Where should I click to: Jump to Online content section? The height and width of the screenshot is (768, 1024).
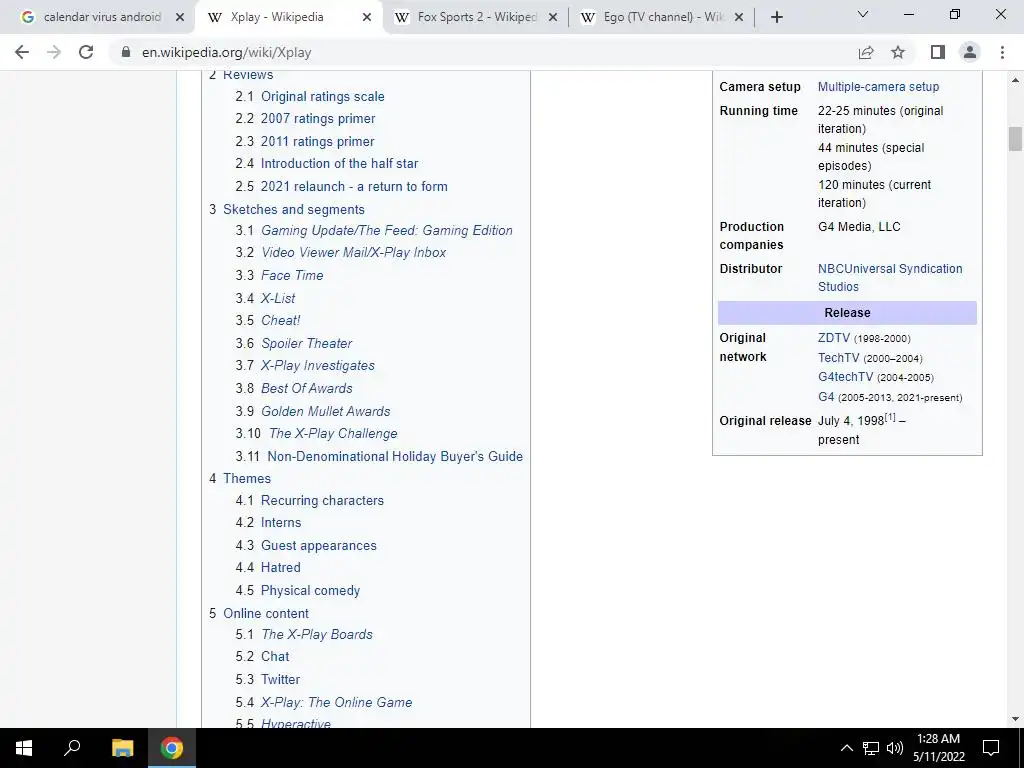pyautogui.click(x=266, y=614)
